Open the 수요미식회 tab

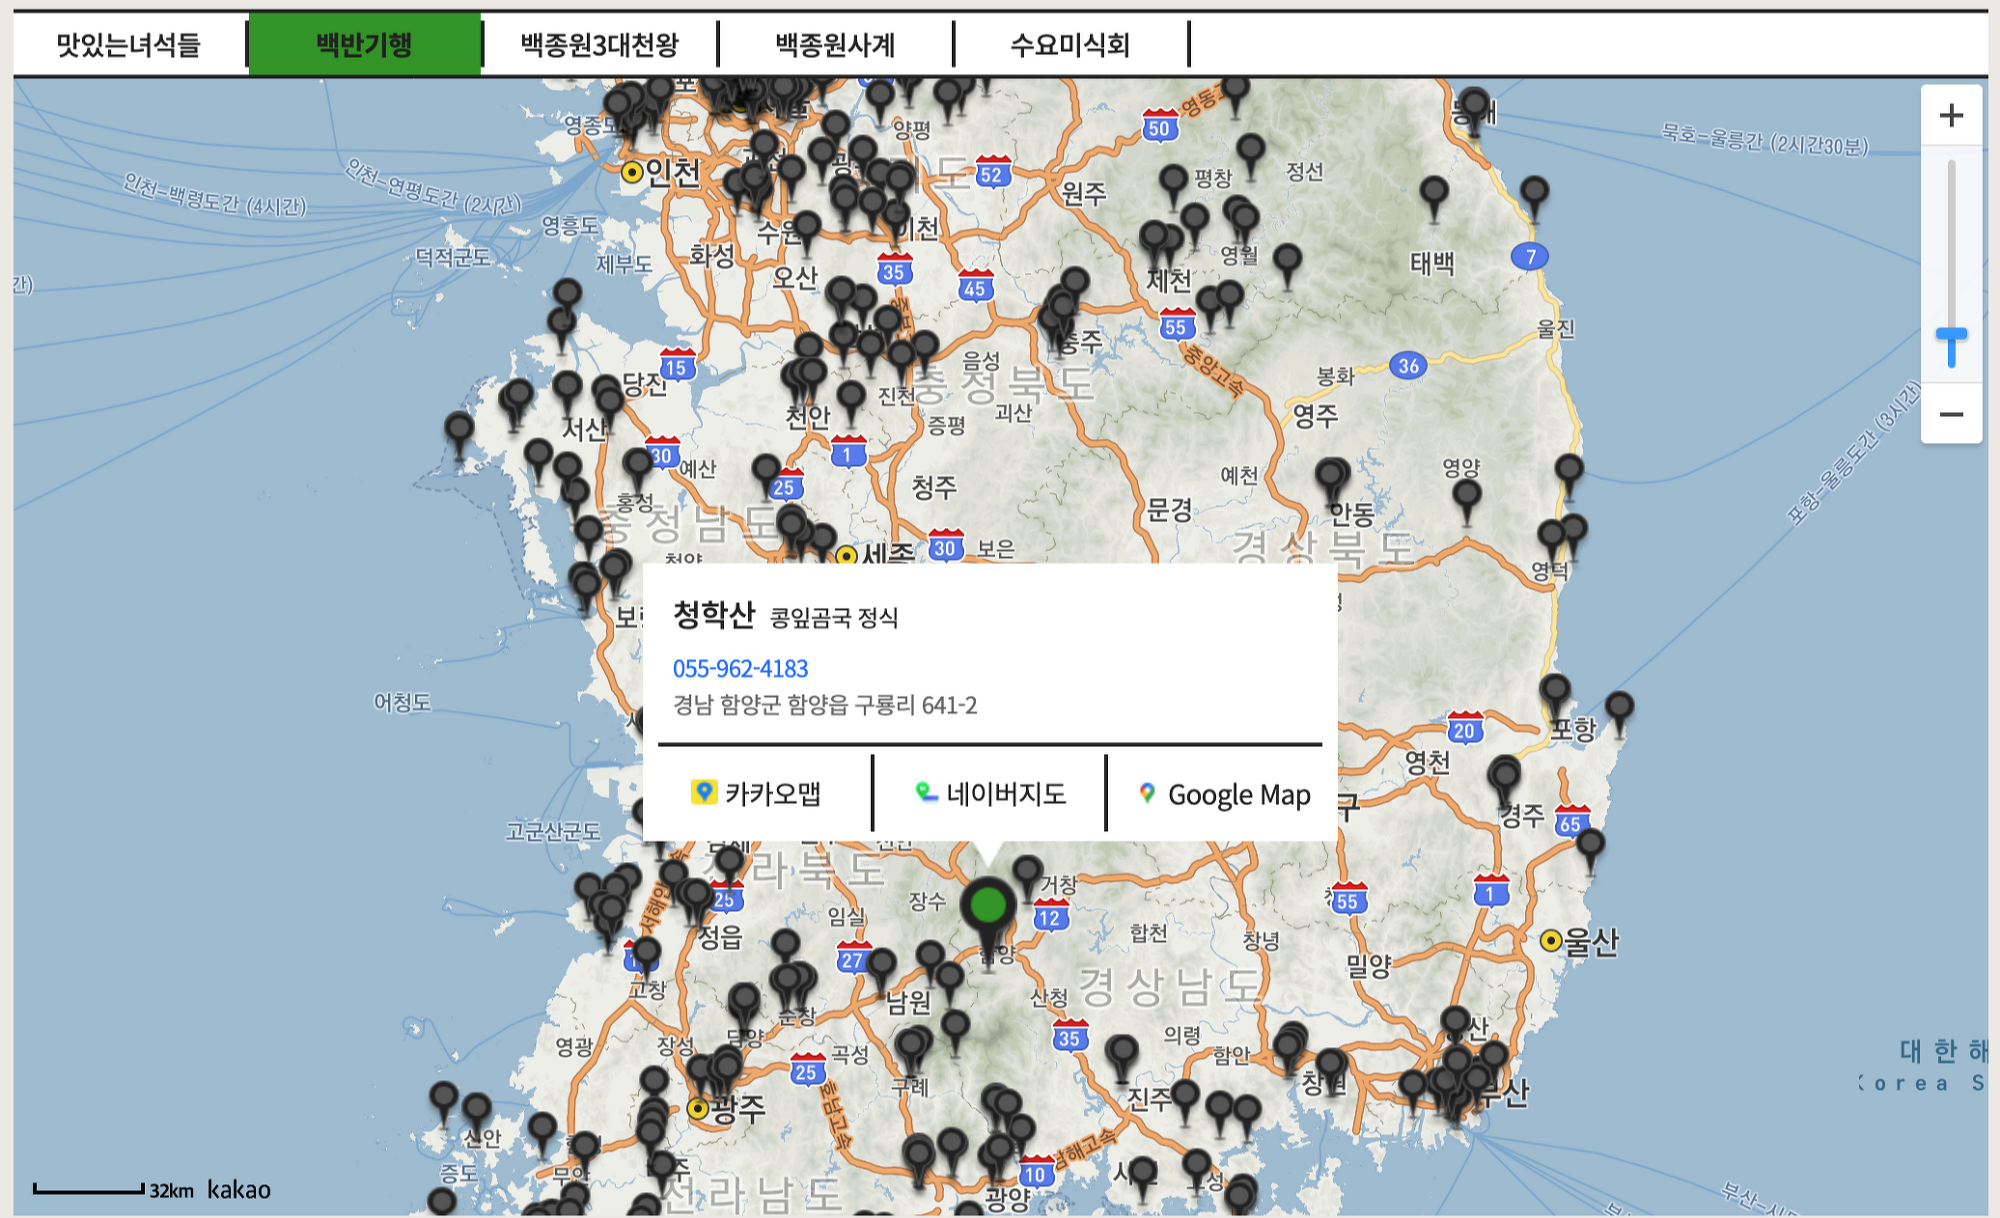pyautogui.click(x=1070, y=45)
